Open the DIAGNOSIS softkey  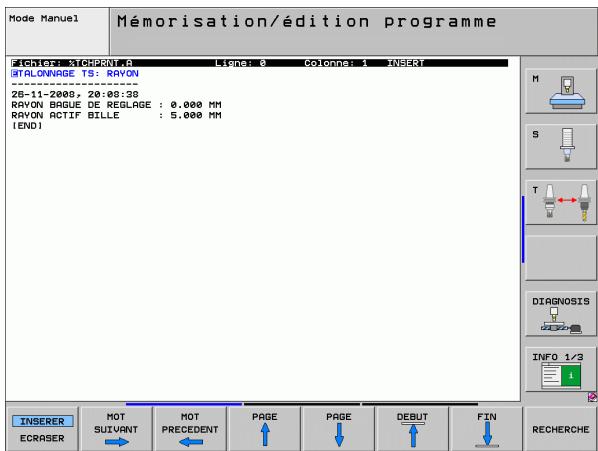pyautogui.click(x=561, y=314)
